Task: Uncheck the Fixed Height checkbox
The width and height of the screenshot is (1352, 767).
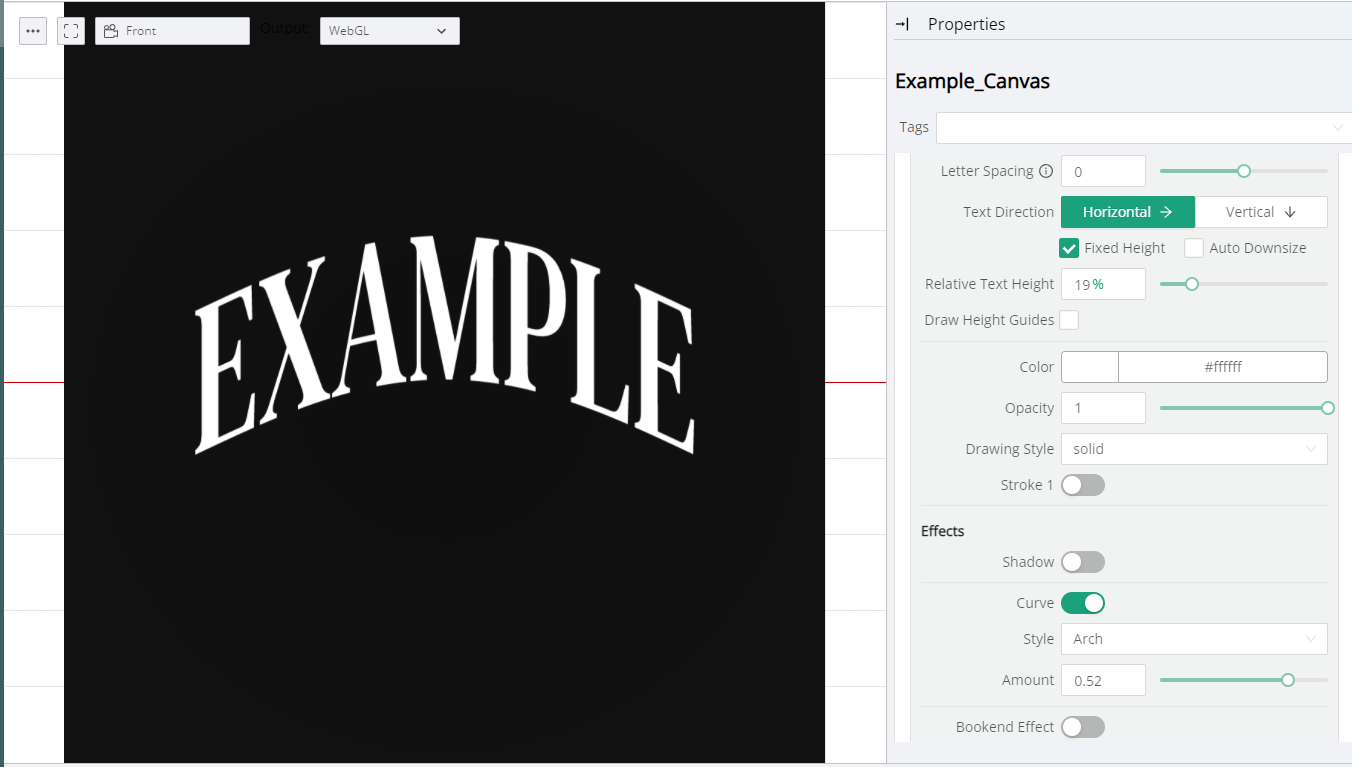Action: click(1069, 248)
